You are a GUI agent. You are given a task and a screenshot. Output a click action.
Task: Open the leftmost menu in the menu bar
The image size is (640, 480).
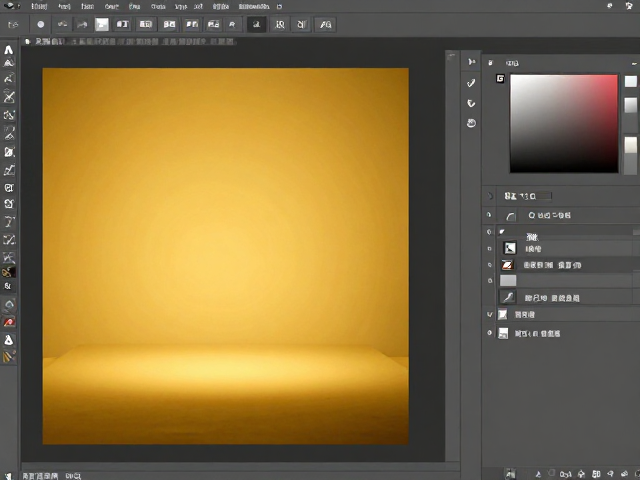tap(9, 6)
